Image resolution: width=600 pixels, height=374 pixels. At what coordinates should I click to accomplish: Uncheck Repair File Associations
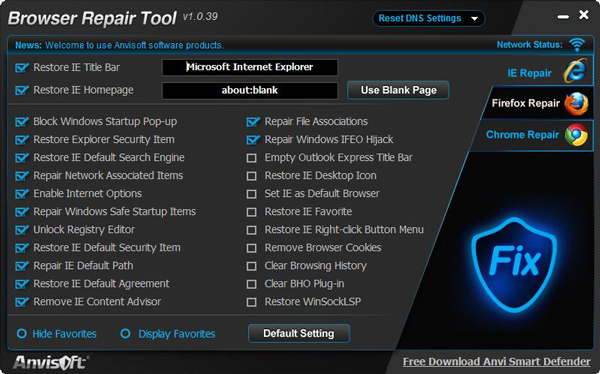click(253, 122)
